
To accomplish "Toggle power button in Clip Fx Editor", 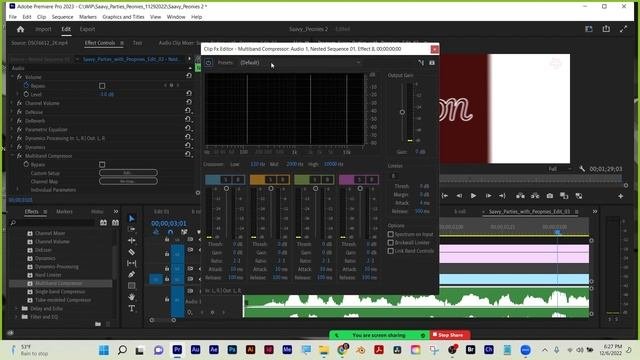I will pos(209,62).
